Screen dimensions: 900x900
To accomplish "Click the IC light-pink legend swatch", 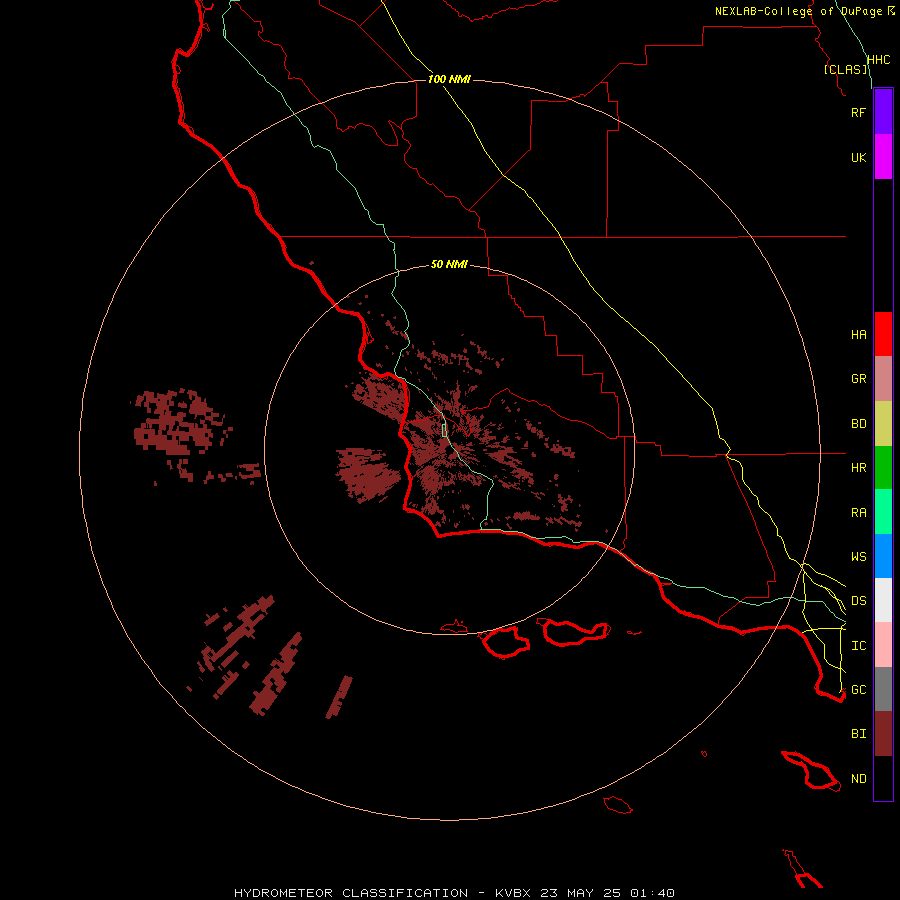I will tap(883, 645).
